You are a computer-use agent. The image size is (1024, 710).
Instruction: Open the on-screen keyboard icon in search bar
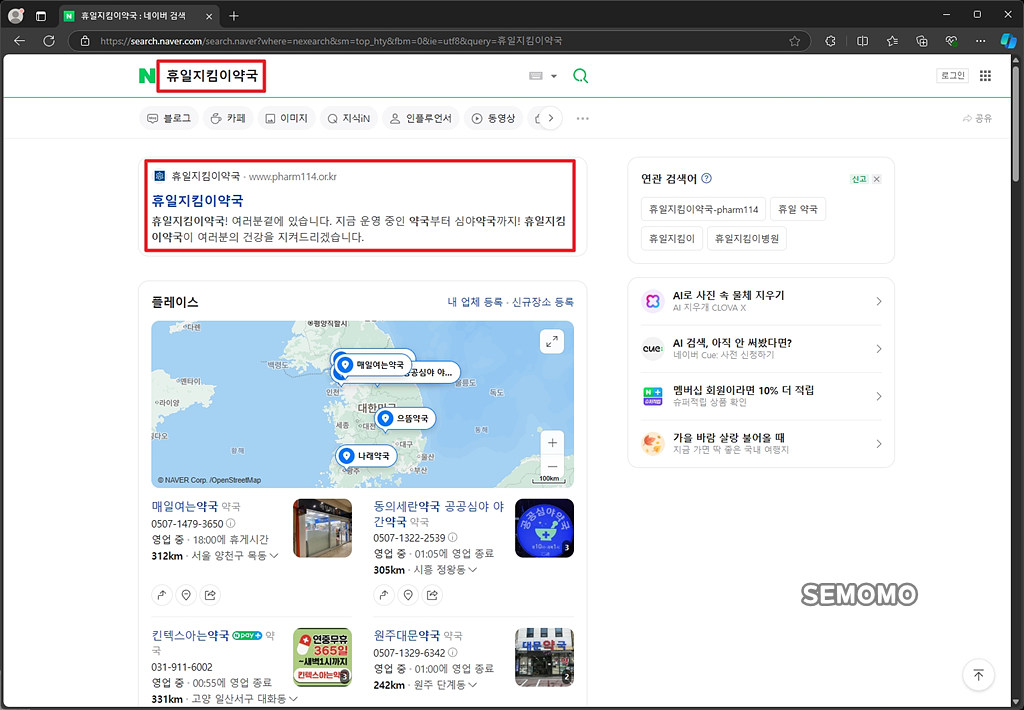tap(536, 76)
